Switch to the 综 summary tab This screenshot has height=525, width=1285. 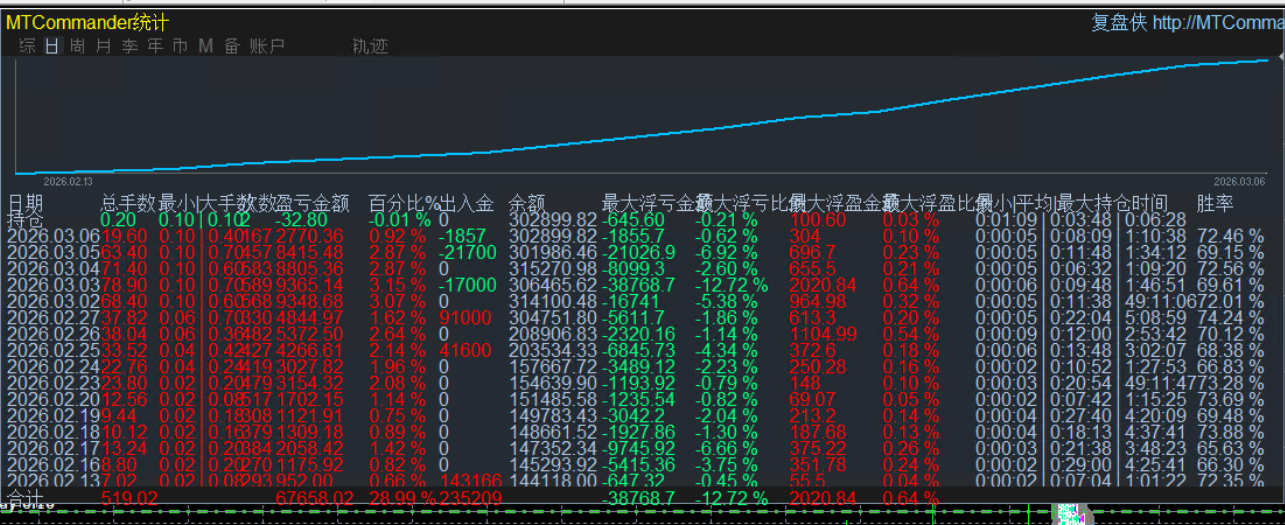[27, 46]
